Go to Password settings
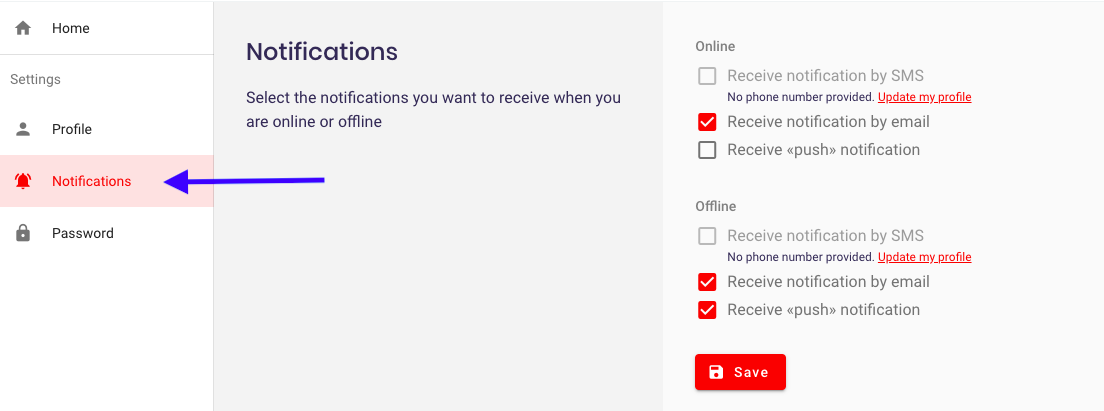Image resolution: width=1104 pixels, height=411 pixels. pos(106,233)
